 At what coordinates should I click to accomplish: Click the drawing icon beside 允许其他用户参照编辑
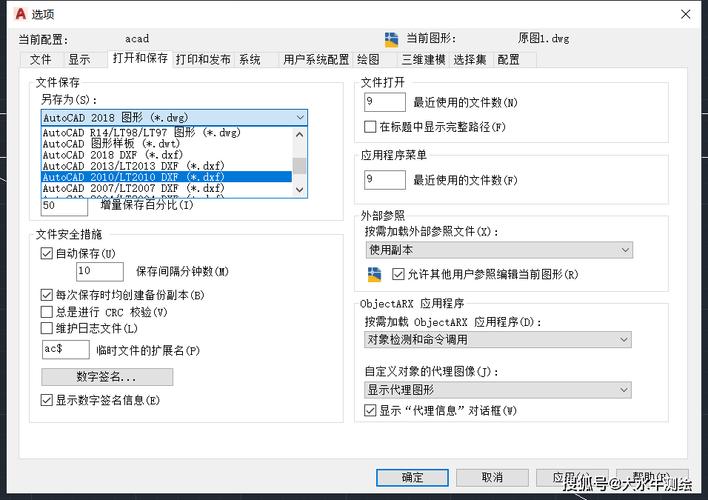coord(374,274)
